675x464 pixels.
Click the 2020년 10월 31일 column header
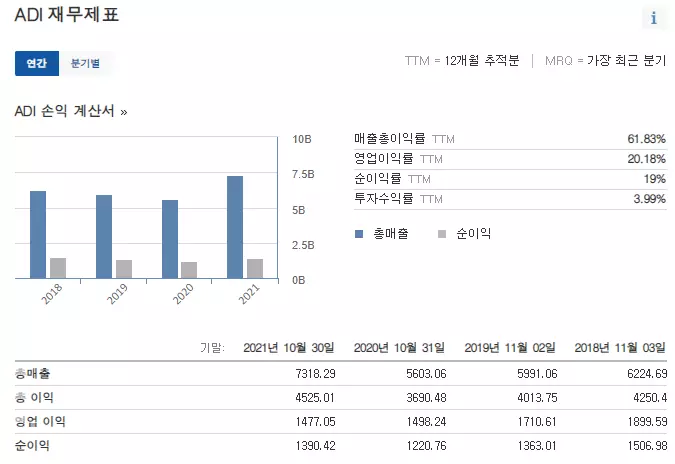pyautogui.click(x=399, y=348)
